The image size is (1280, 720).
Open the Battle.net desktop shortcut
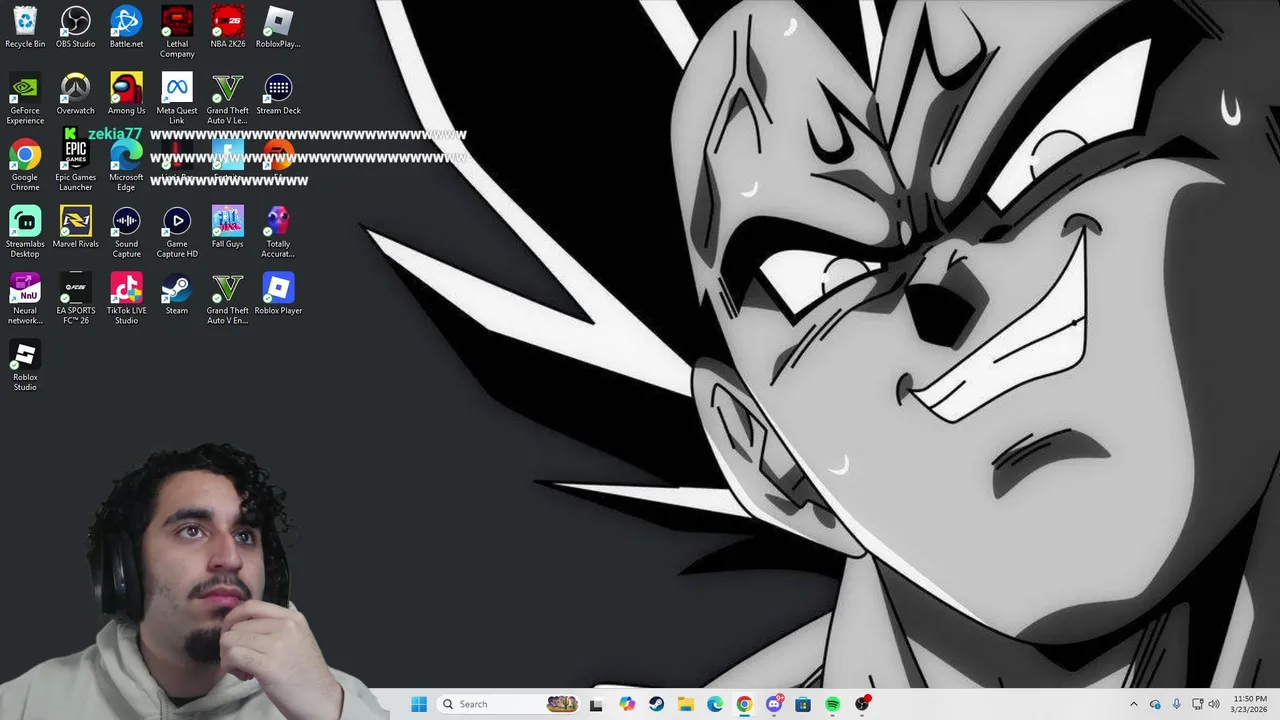[x=126, y=28]
